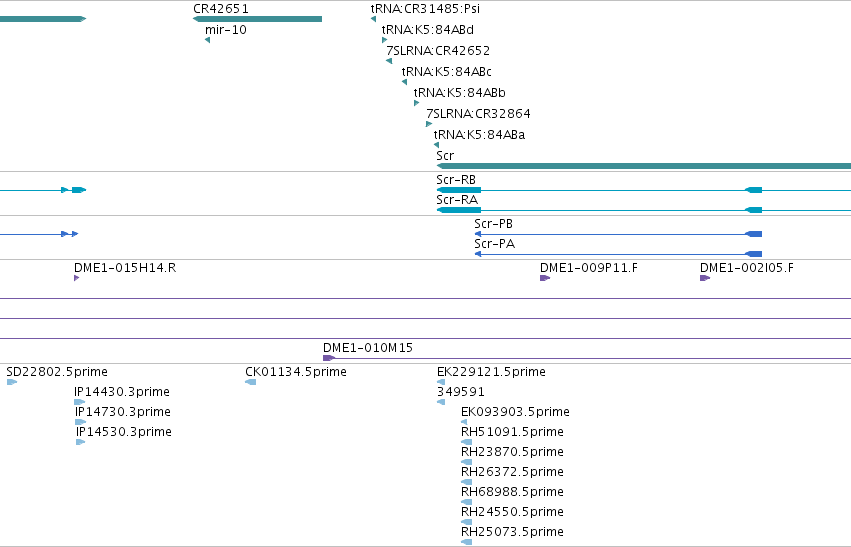The height and width of the screenshot is (547, 851).
Task: Select RH68988.5prime EST label
Action: (x=512, y=492)
